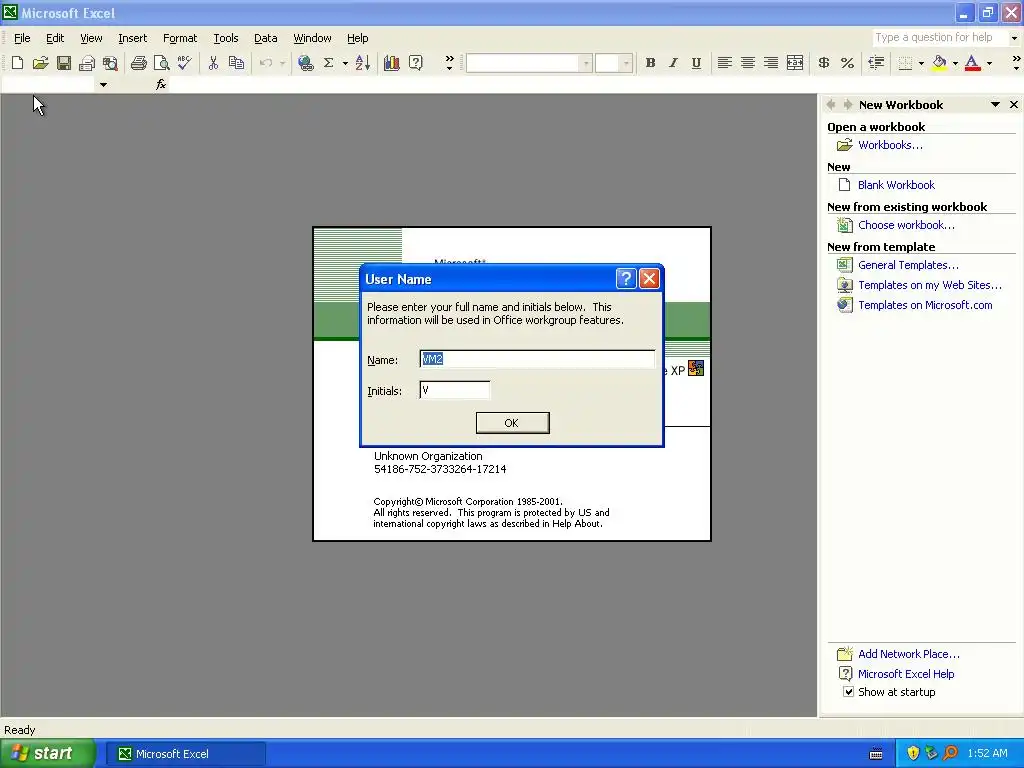This screenshot has height=768, width=1024.
Task: Click the Borders icon
Action: 905,63
